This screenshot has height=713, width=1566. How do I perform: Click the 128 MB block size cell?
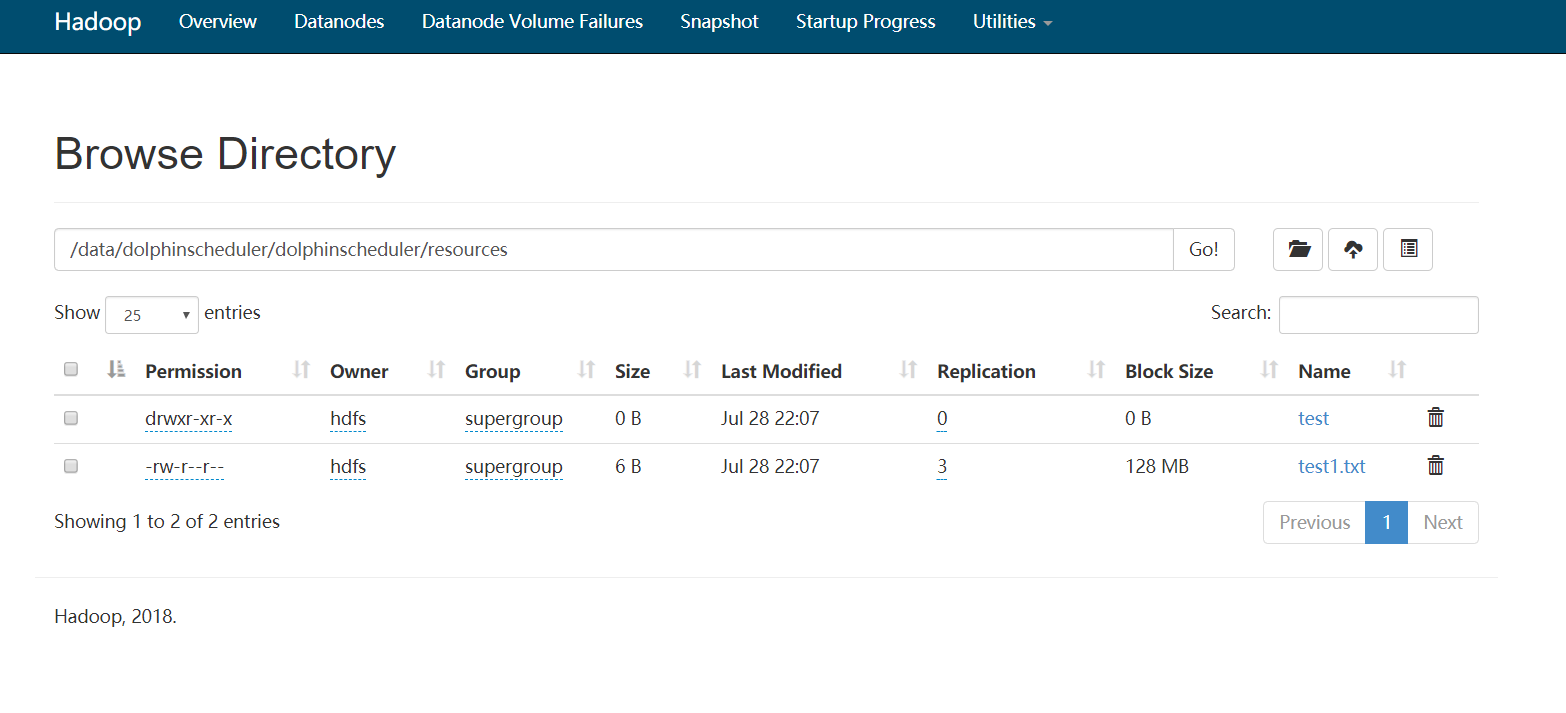[1157, 466]
